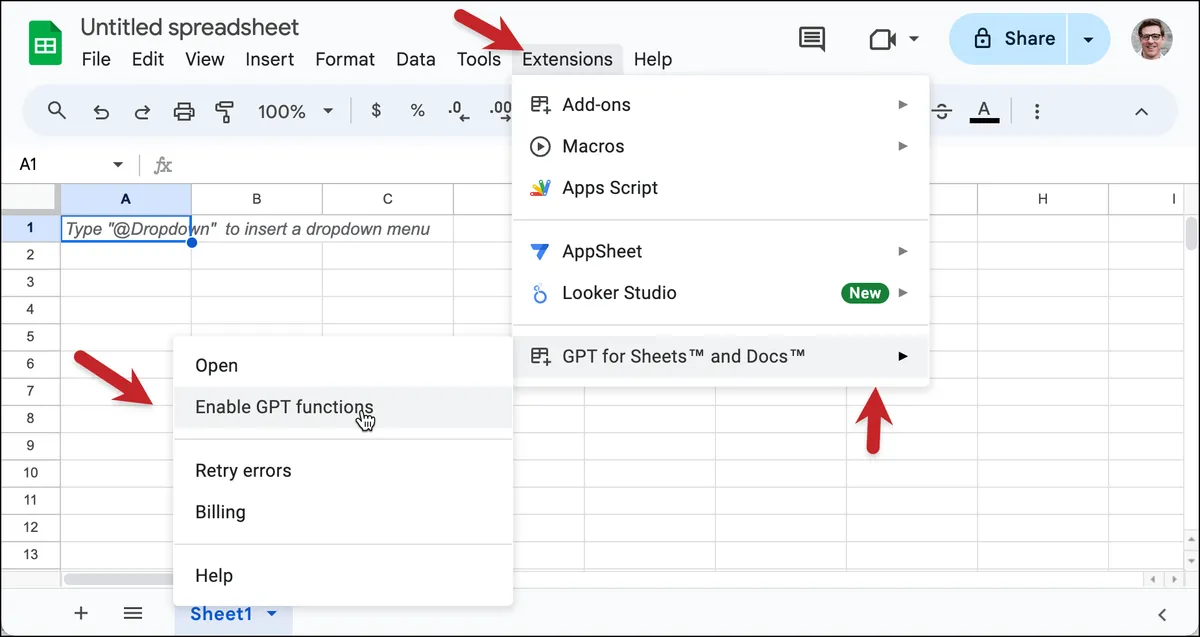Select cell A1
1200x637 pixels.
(x=126, y=228)
